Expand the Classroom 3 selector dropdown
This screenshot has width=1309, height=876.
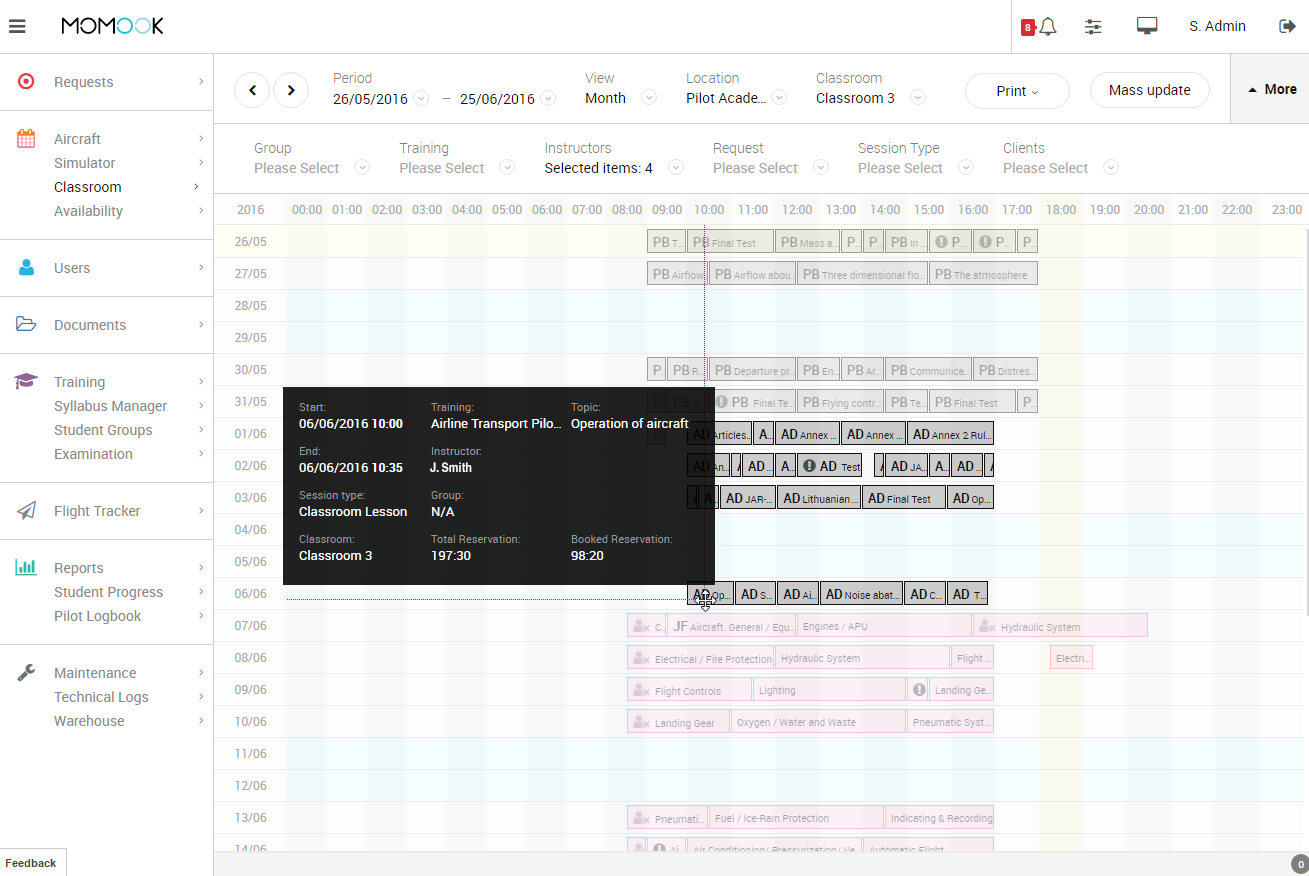pyautogui.click(x=917, y=98)
